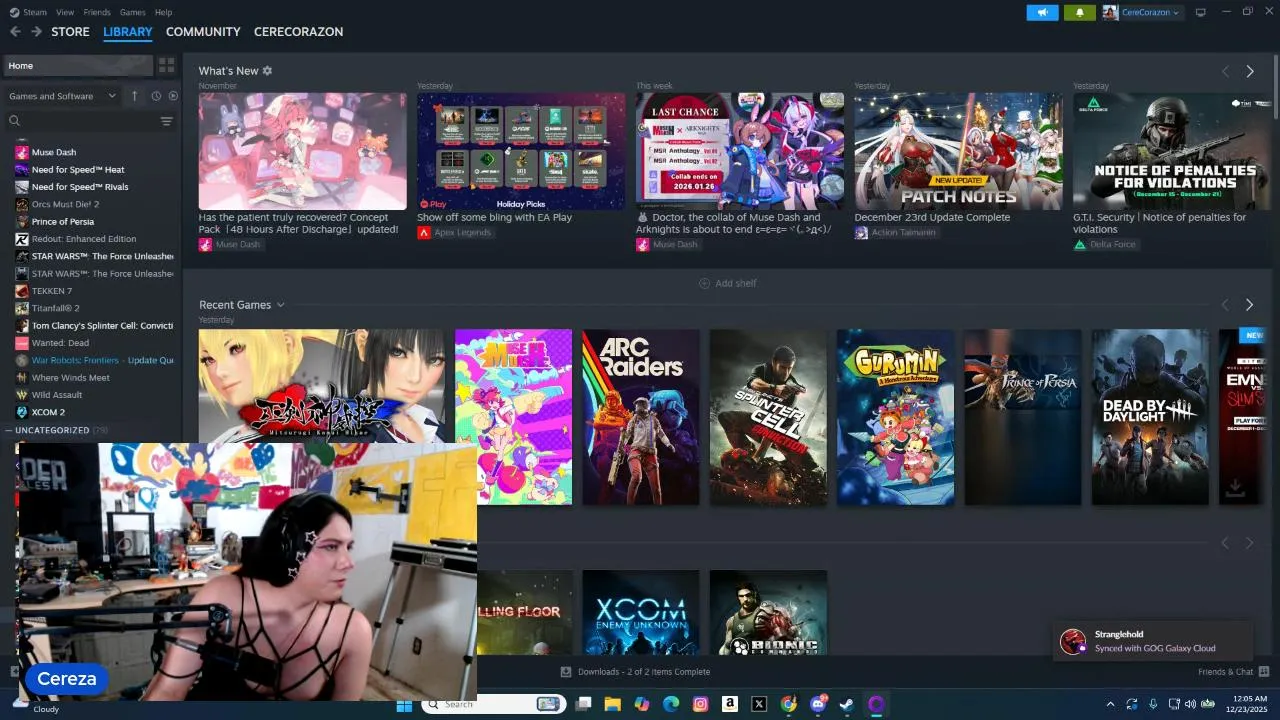Click the Windows taskbar search box
Viewport: 1280px width, 720px height.
tap(492, 704)
